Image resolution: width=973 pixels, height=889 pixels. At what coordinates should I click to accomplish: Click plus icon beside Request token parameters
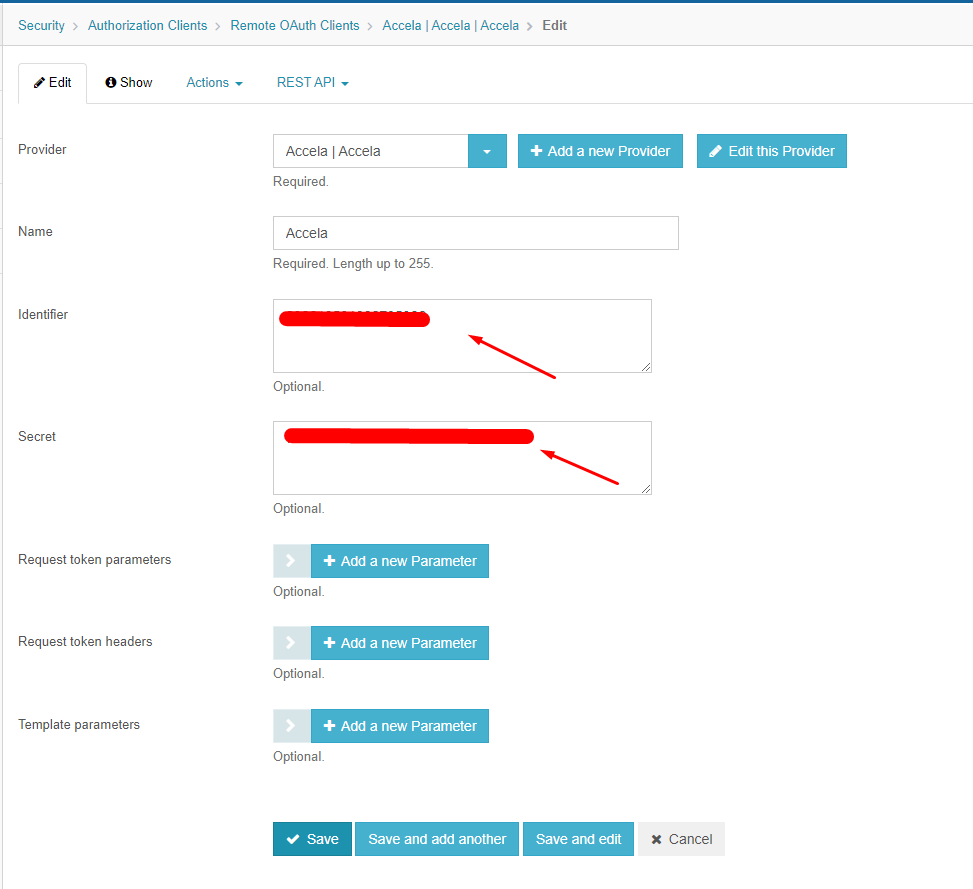[330, 561]
